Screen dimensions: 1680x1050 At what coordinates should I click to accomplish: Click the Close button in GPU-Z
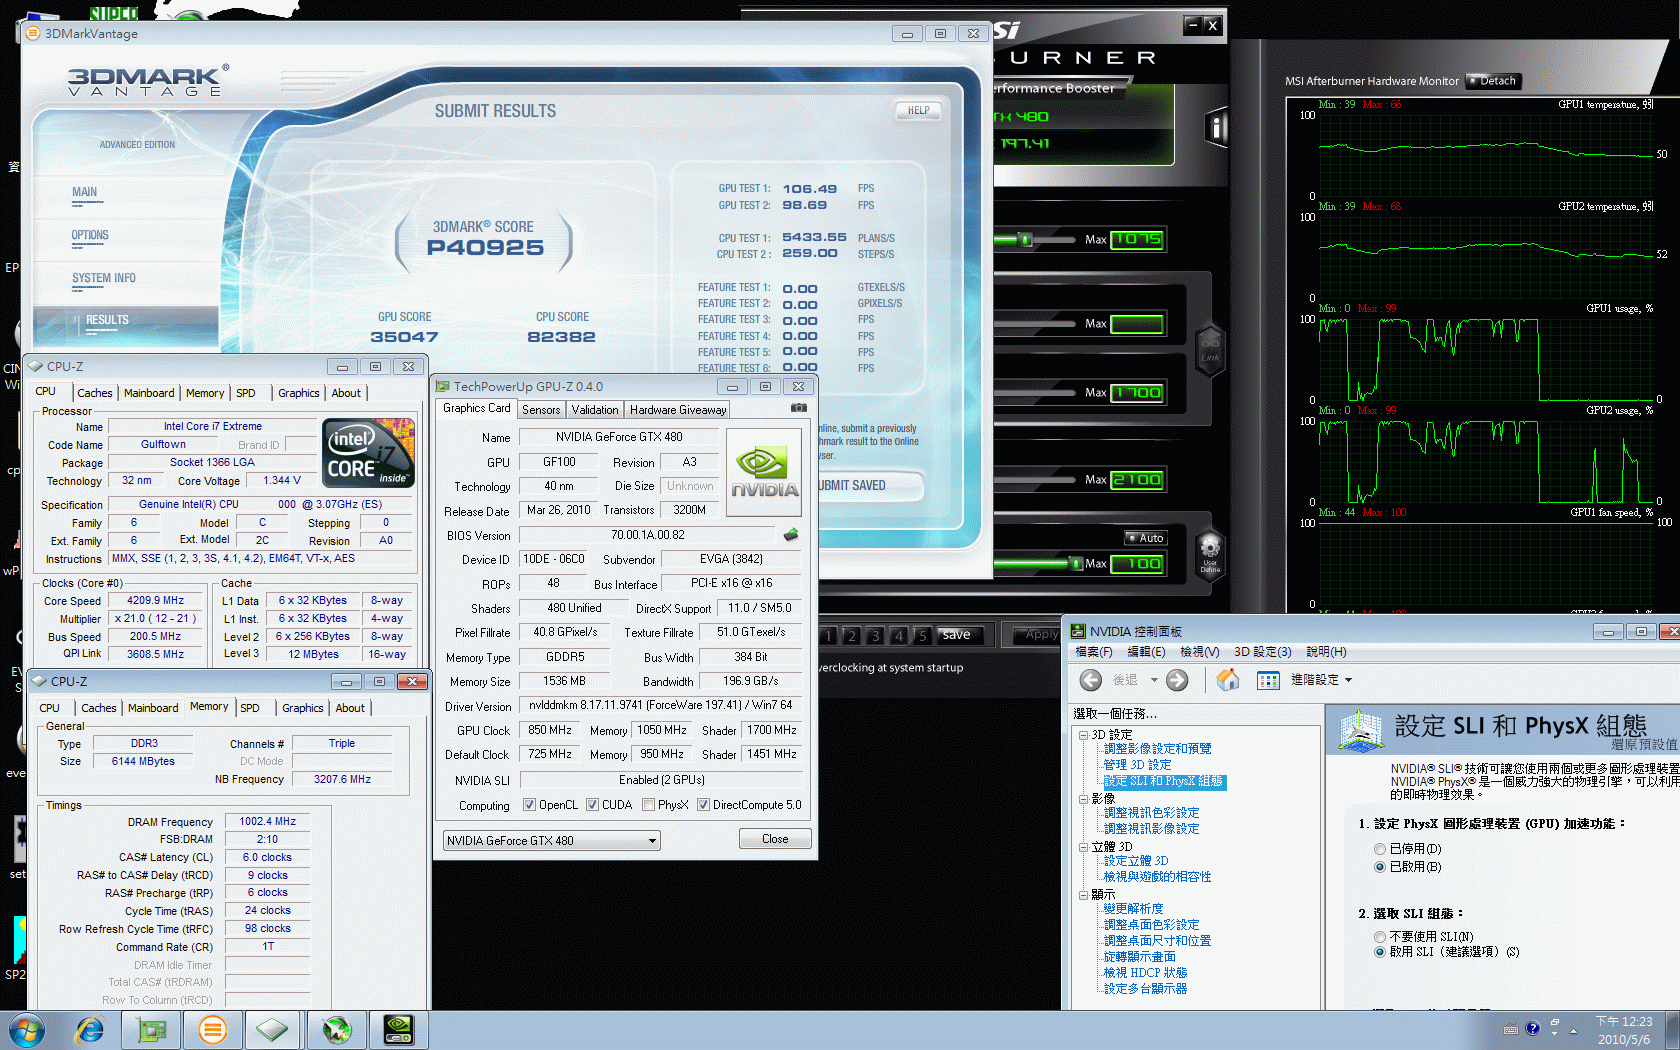[775, 839]
